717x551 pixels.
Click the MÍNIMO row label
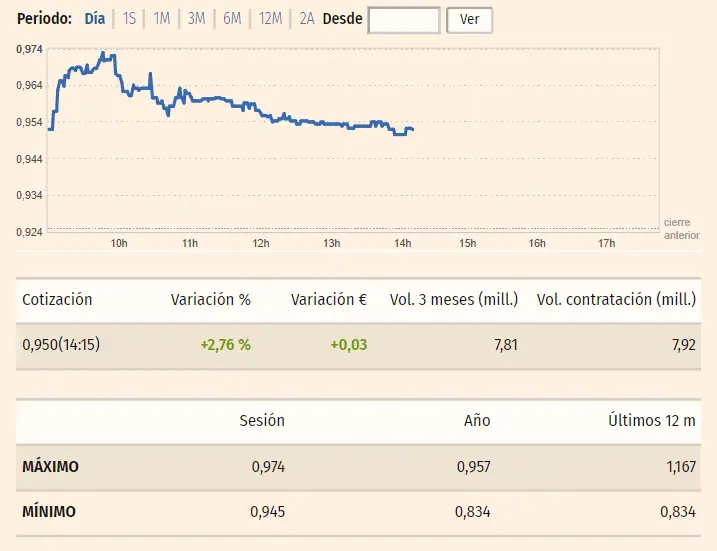tap(49, 513)
